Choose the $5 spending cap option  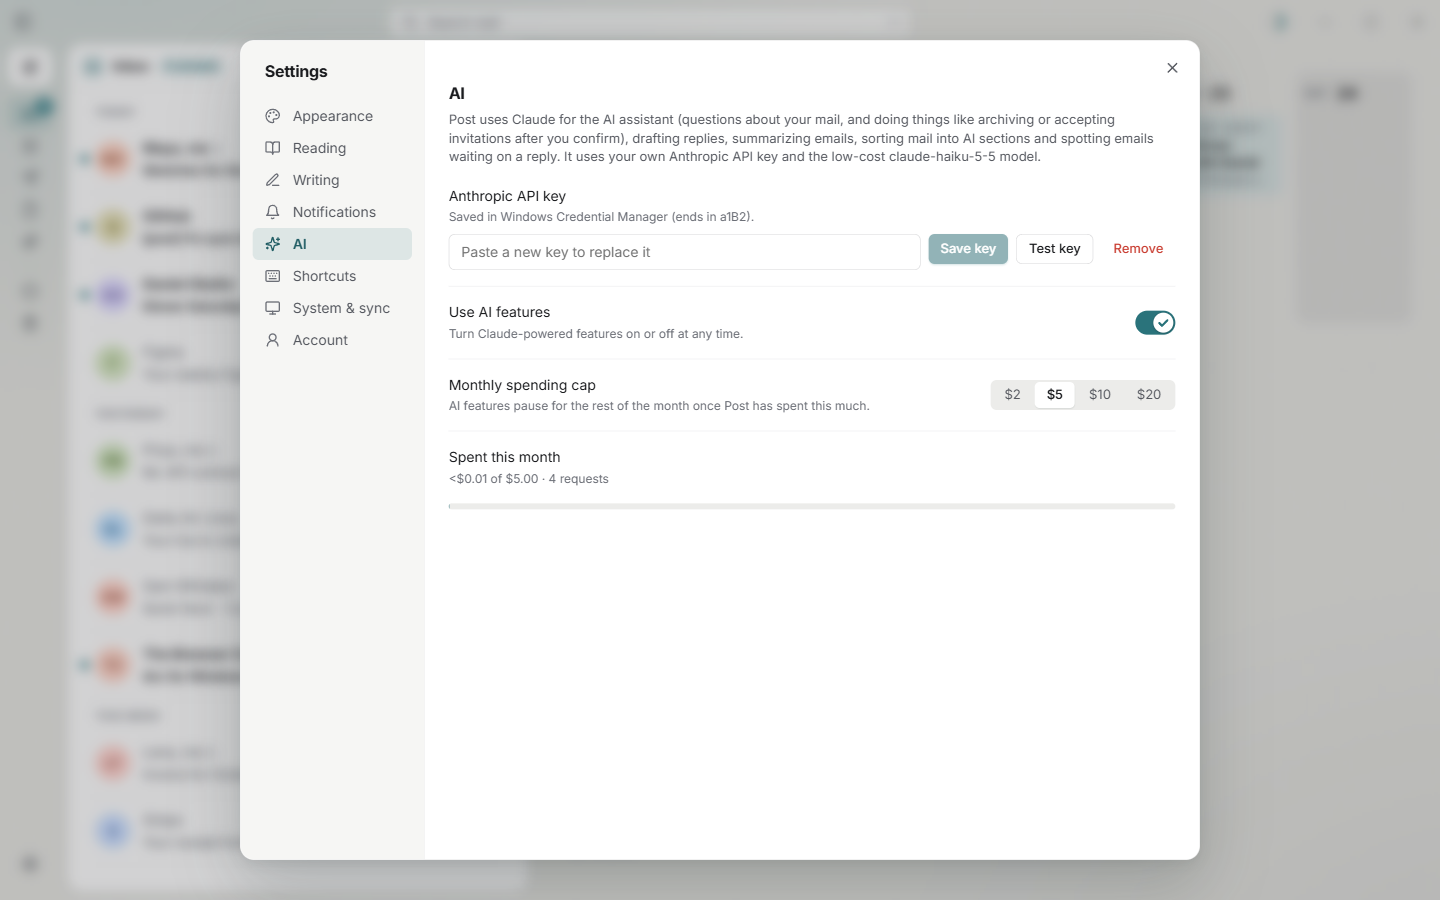(1055, 395)
